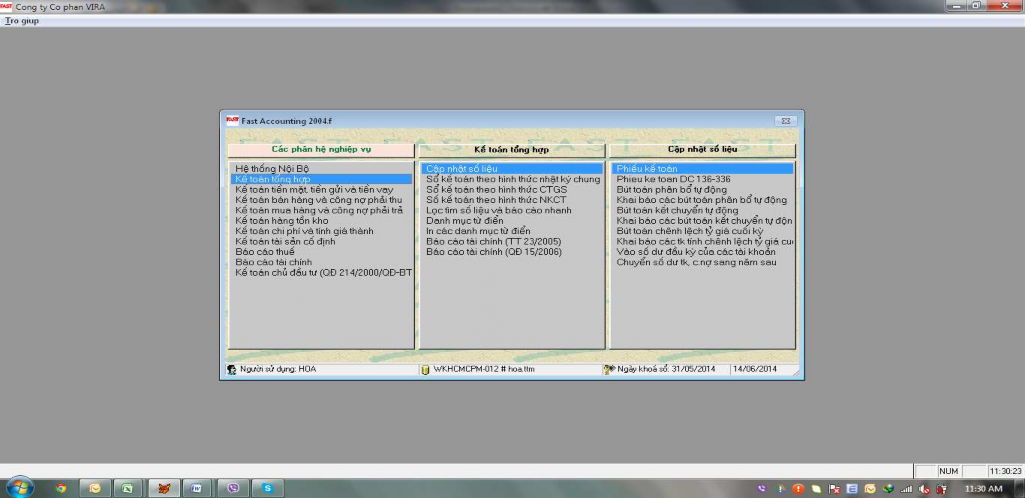Open Viber from the taskbar
The image size is (1025, 498).
pos(233,488)
